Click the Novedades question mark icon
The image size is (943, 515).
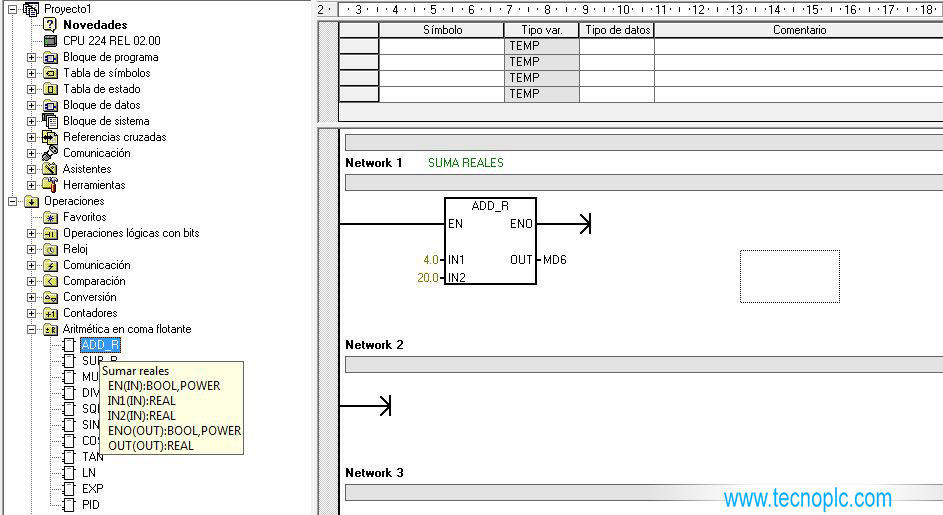[50, 25]
